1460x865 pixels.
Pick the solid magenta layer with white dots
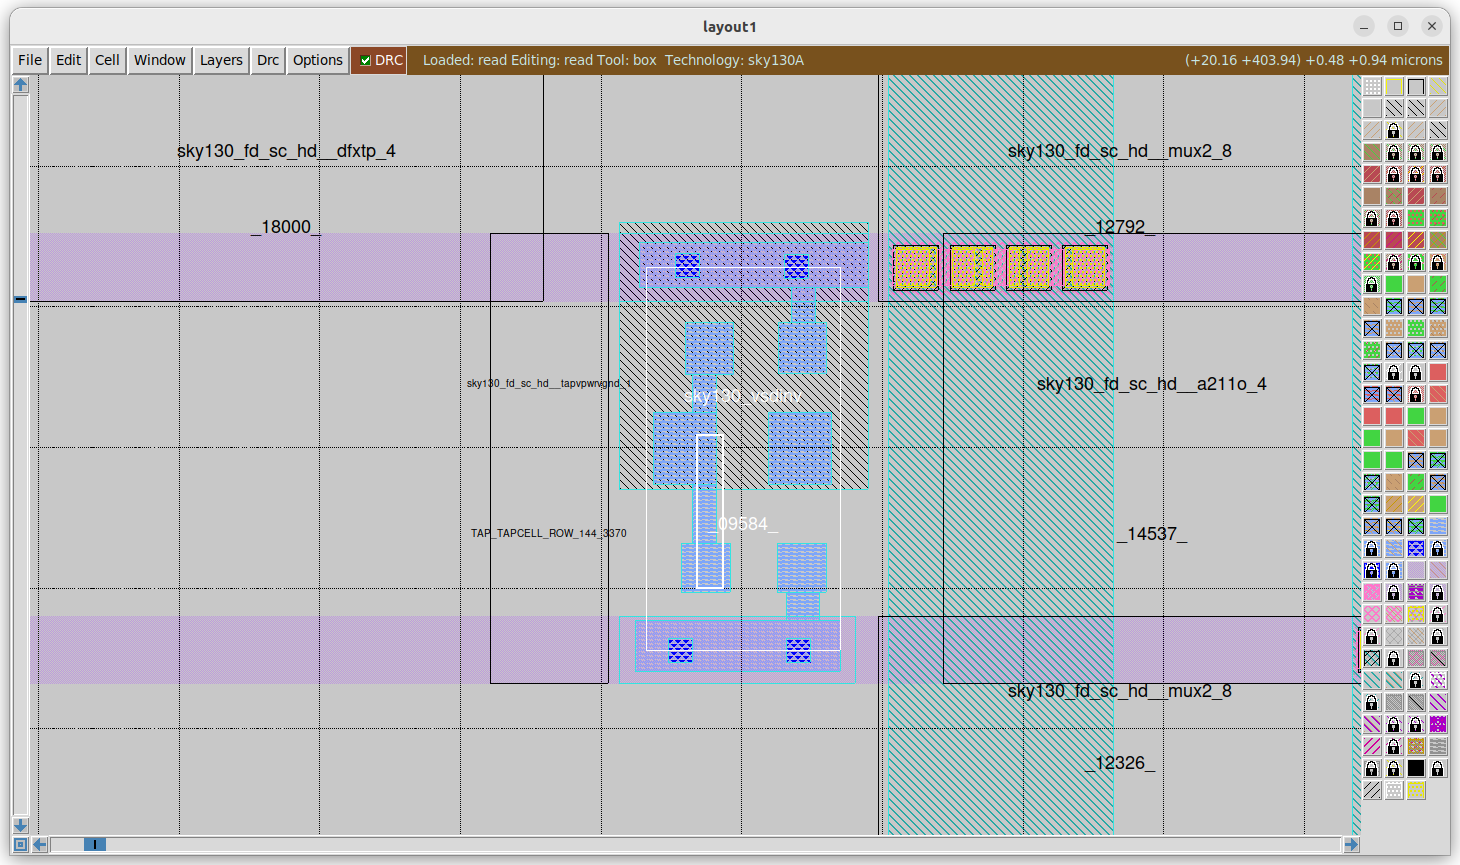pos(1438,724)
